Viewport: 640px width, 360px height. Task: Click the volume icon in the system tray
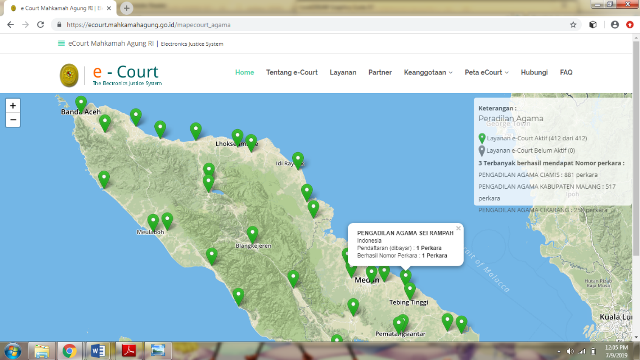click(570, 351)
